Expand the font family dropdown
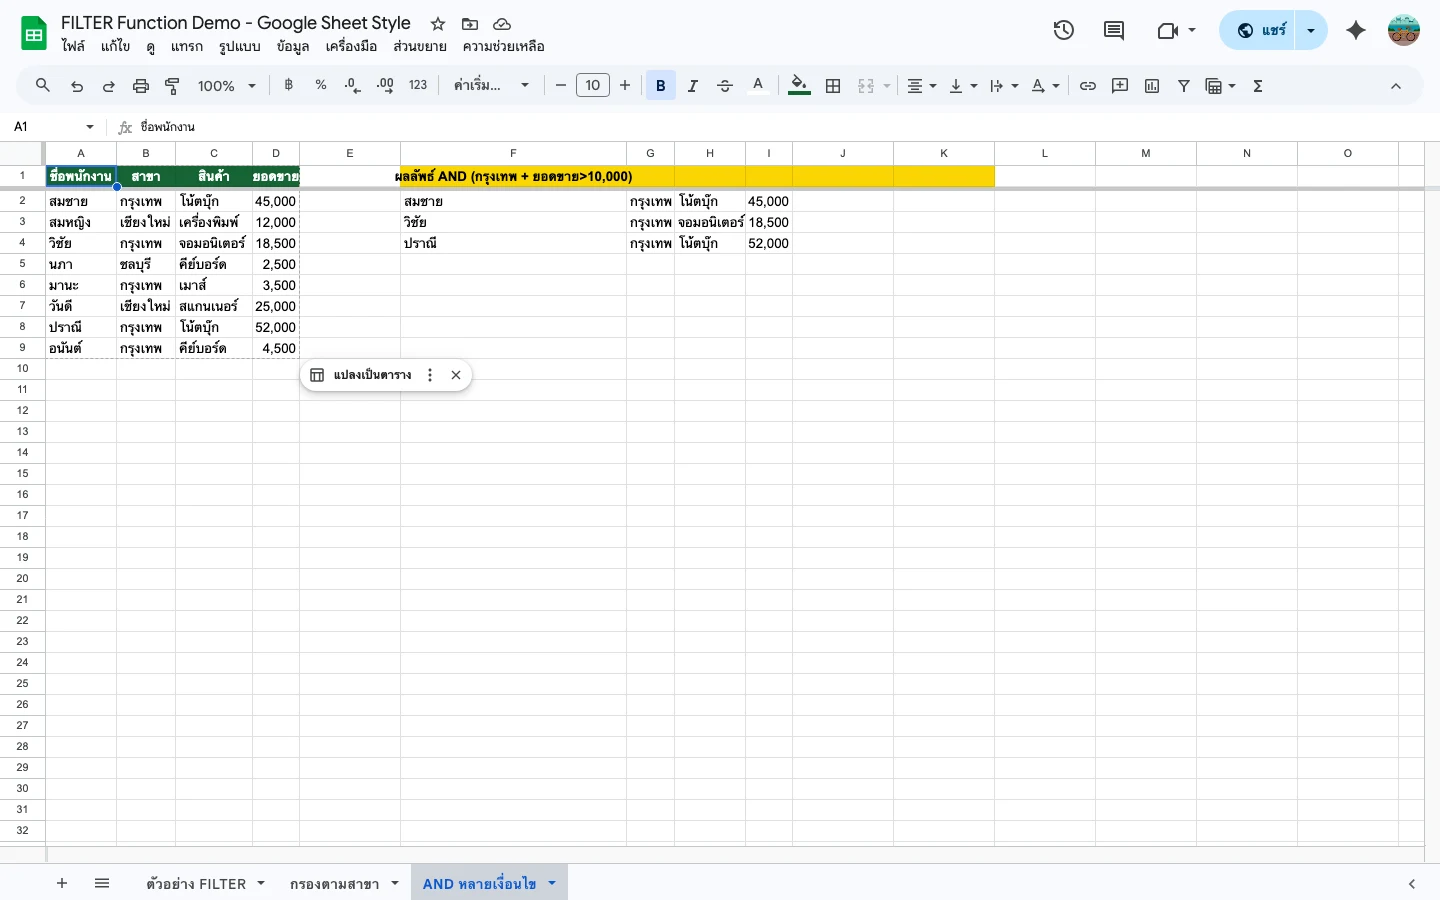 pos(491,86)
